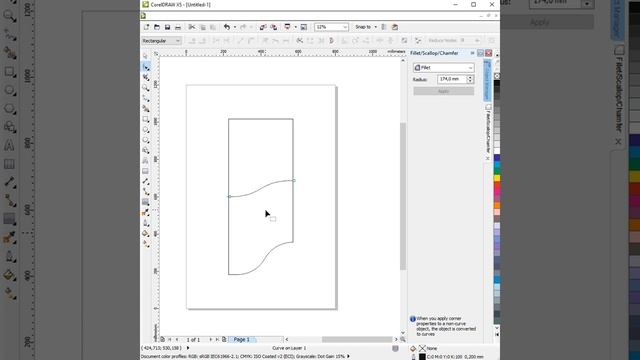The height and width of the screenshot is (360, 640).
Task: Expand the Fillet/Scallop/Chamfer docker flyout arrows
Action: 472,53
